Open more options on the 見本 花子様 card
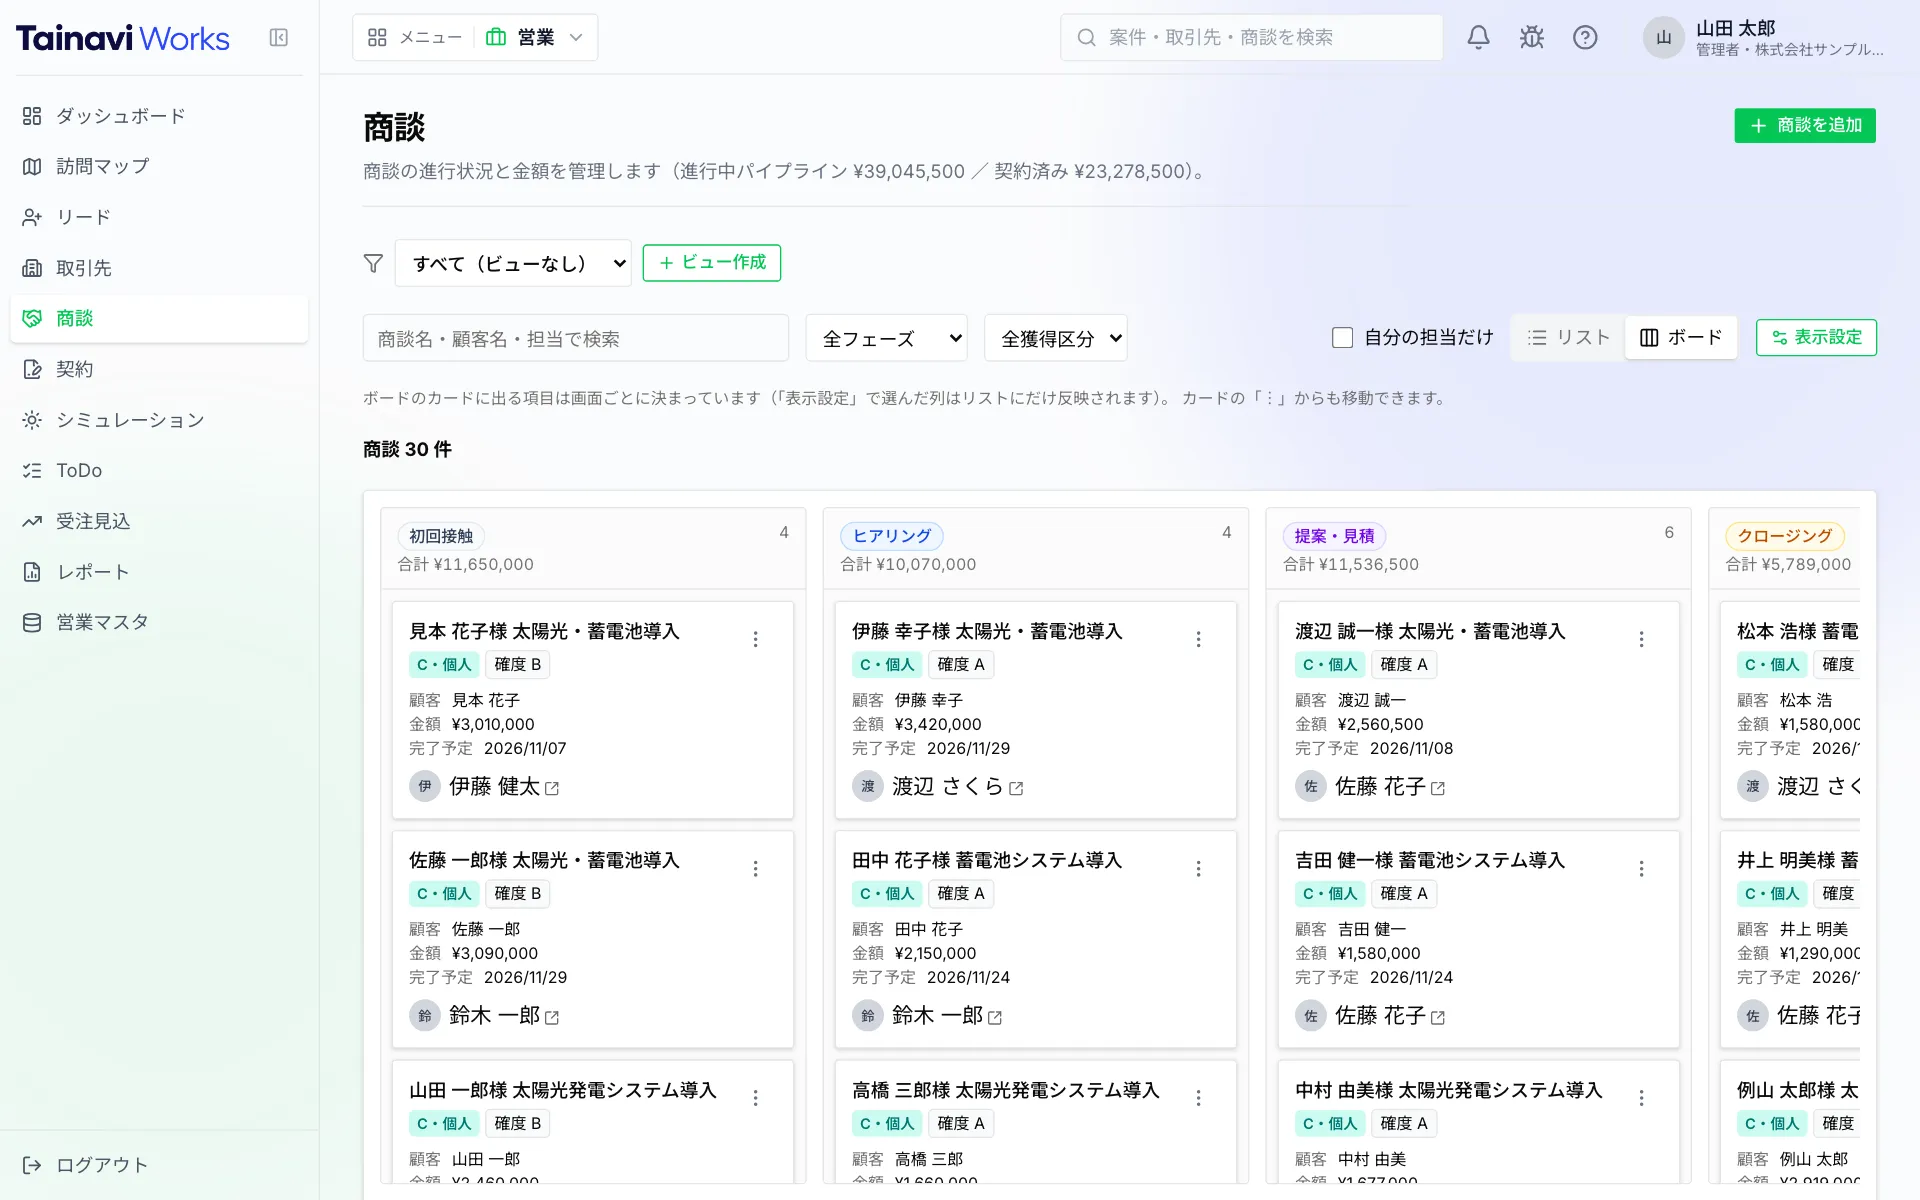Image resolution: width=1920 pixels, height=1200 pixels. (756, 639)
